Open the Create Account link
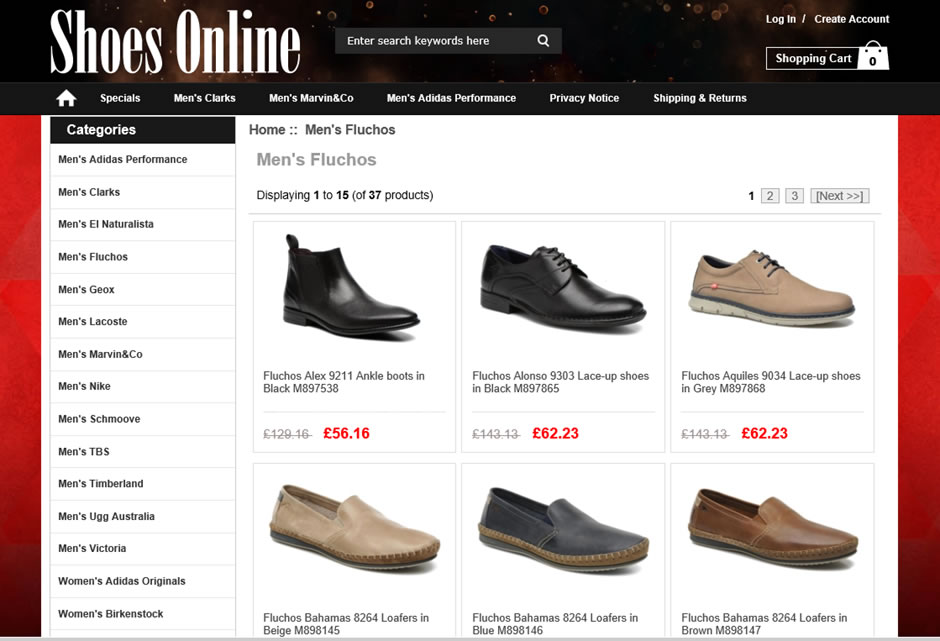 [851, 19]
